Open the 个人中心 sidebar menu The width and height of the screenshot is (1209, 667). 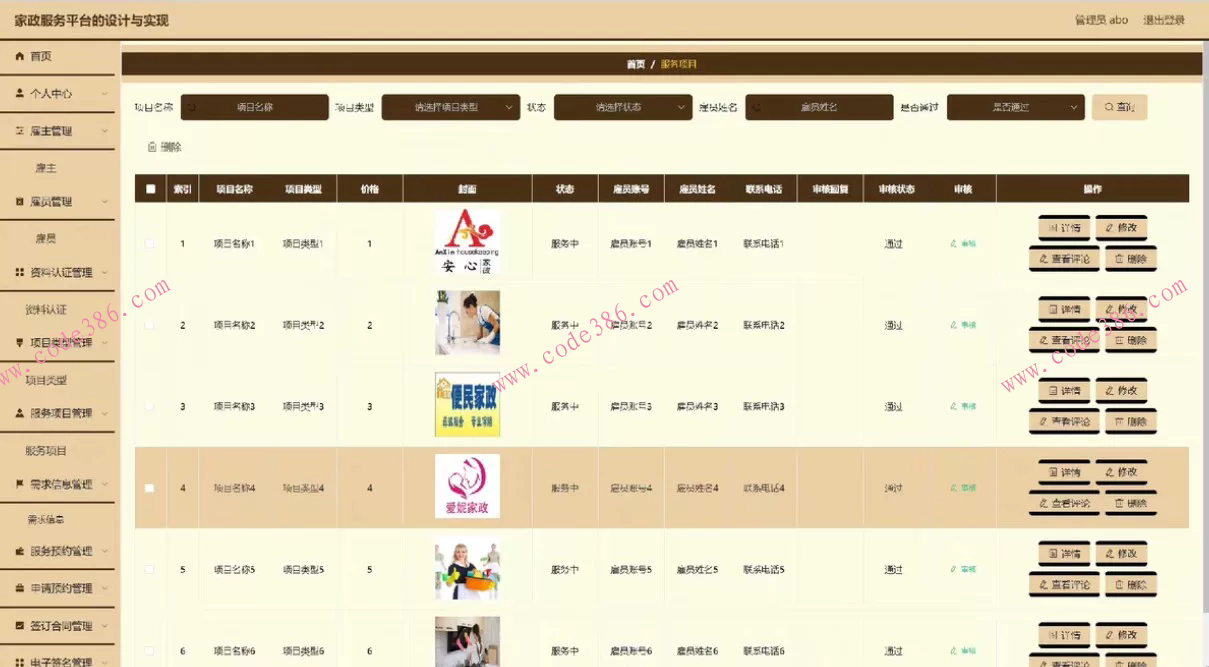pyautogui.click(x=57, y=93)
